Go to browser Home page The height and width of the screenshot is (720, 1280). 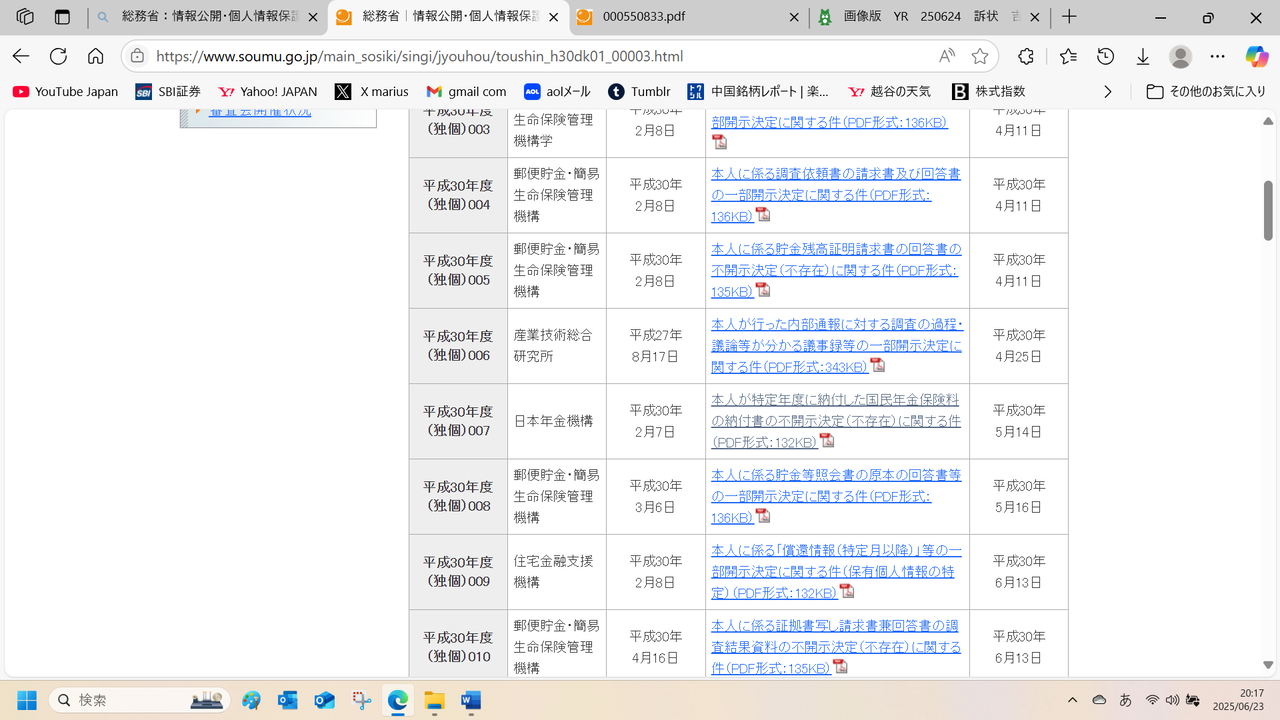coord(95,57)
